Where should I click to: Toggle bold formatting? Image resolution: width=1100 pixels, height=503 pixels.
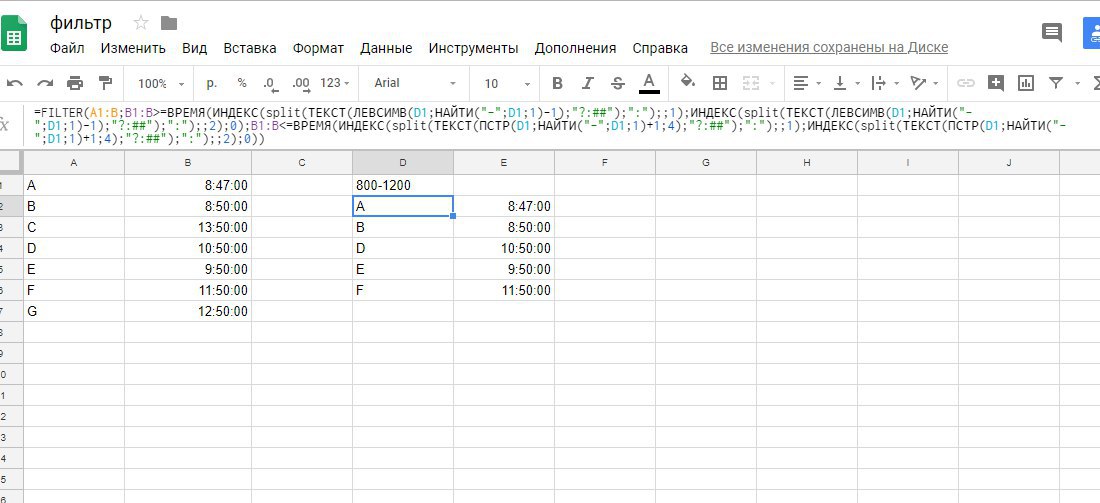point(558,83)
